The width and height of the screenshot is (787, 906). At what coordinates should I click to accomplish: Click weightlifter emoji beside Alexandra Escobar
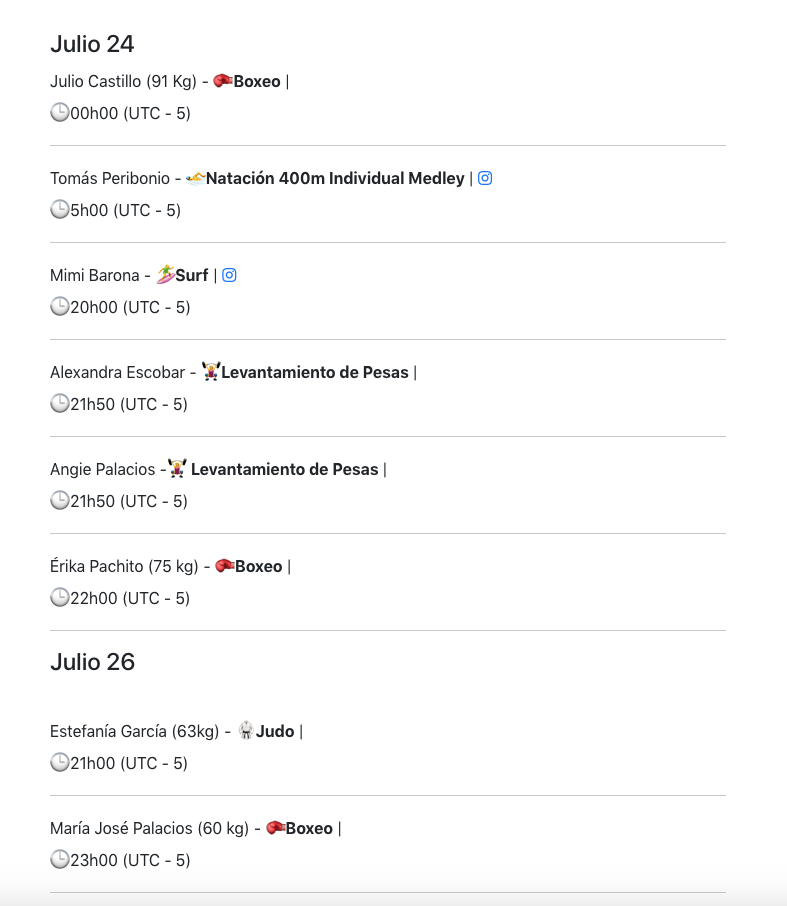tap(211, 372)
